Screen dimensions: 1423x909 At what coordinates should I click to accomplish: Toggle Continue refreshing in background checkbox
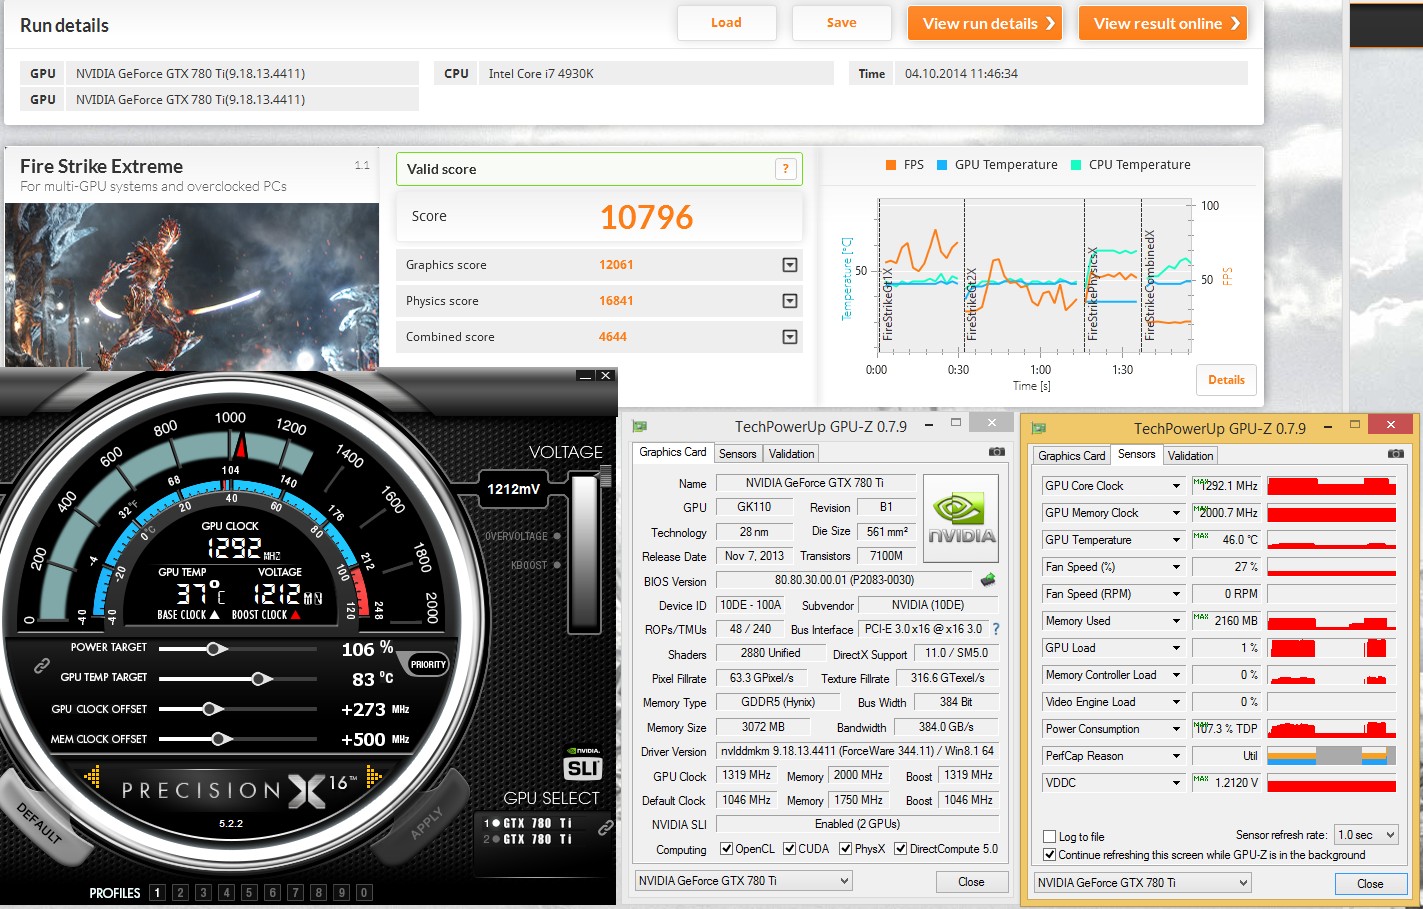point(1049,855)
